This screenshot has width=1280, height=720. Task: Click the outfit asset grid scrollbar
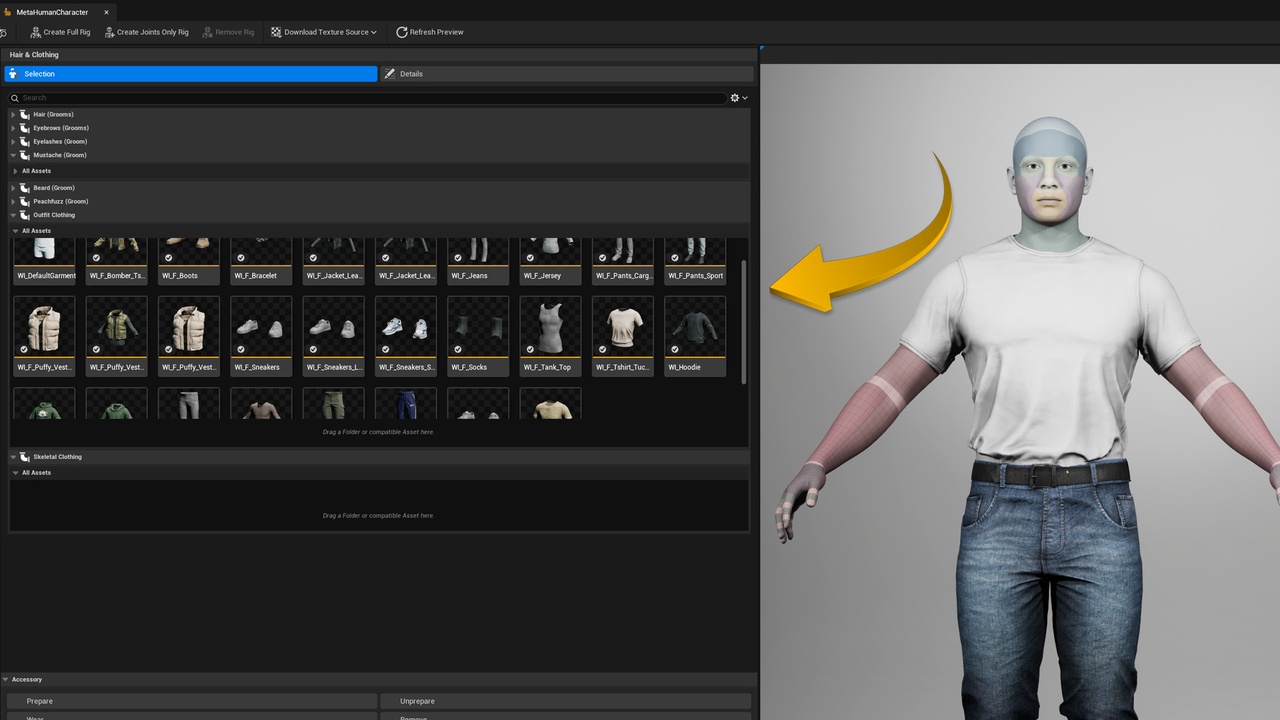tap(744, 320)
